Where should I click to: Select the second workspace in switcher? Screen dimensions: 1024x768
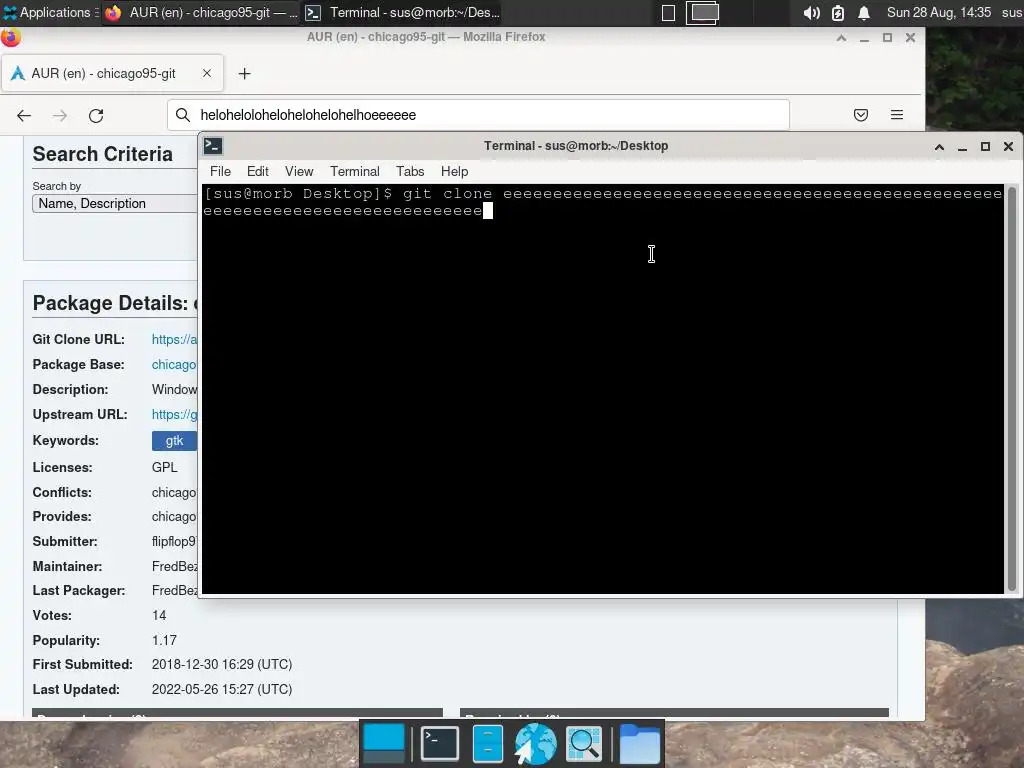703,13
